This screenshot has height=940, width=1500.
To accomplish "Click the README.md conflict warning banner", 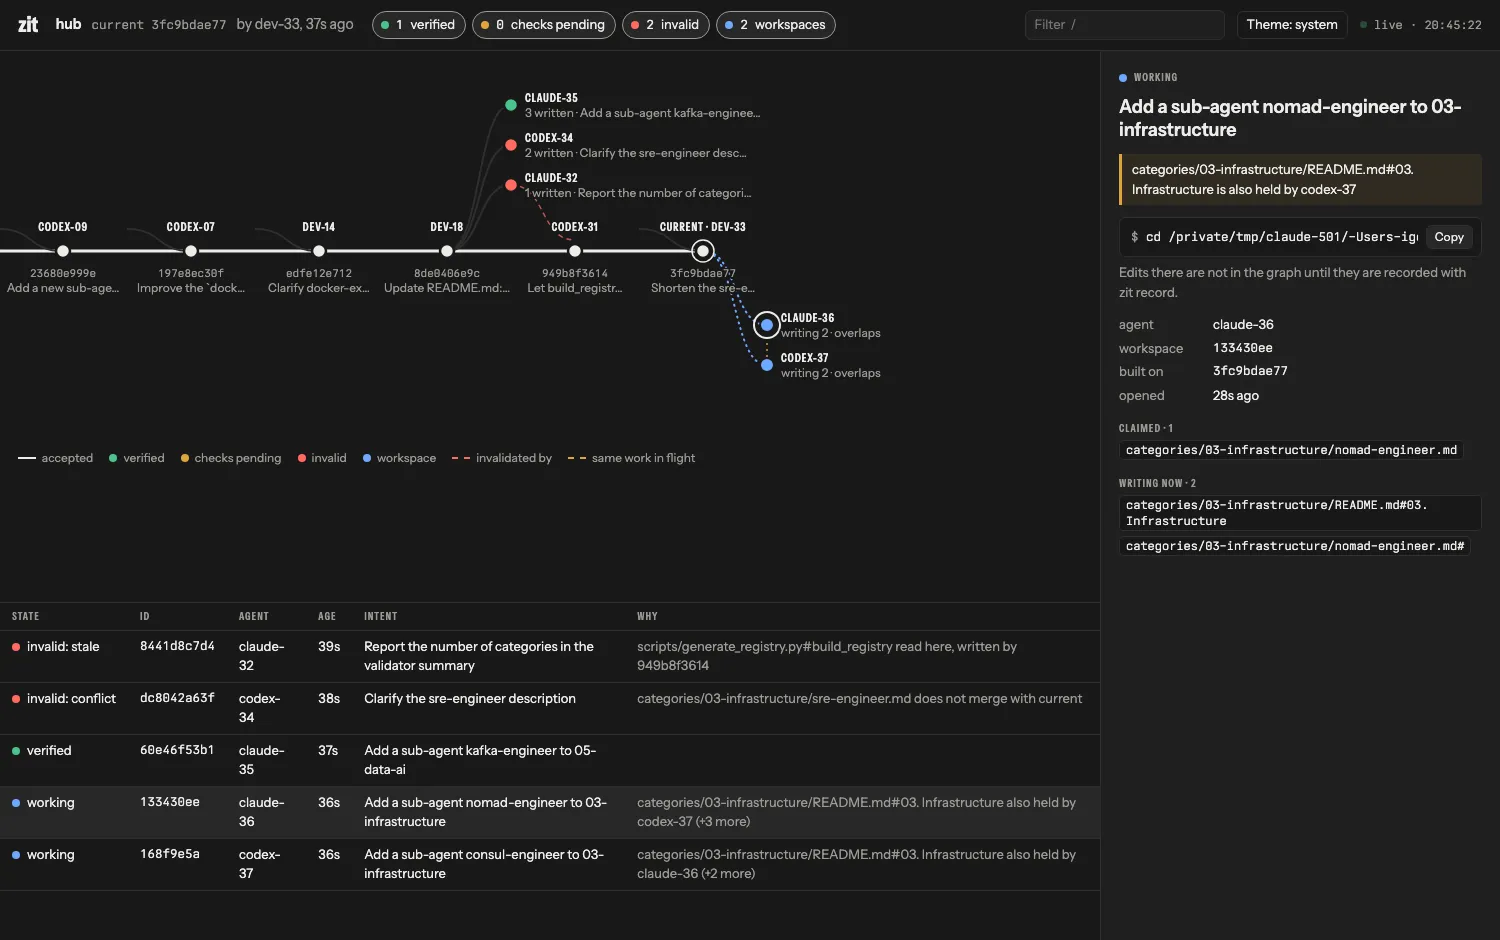I will 1300,180.
